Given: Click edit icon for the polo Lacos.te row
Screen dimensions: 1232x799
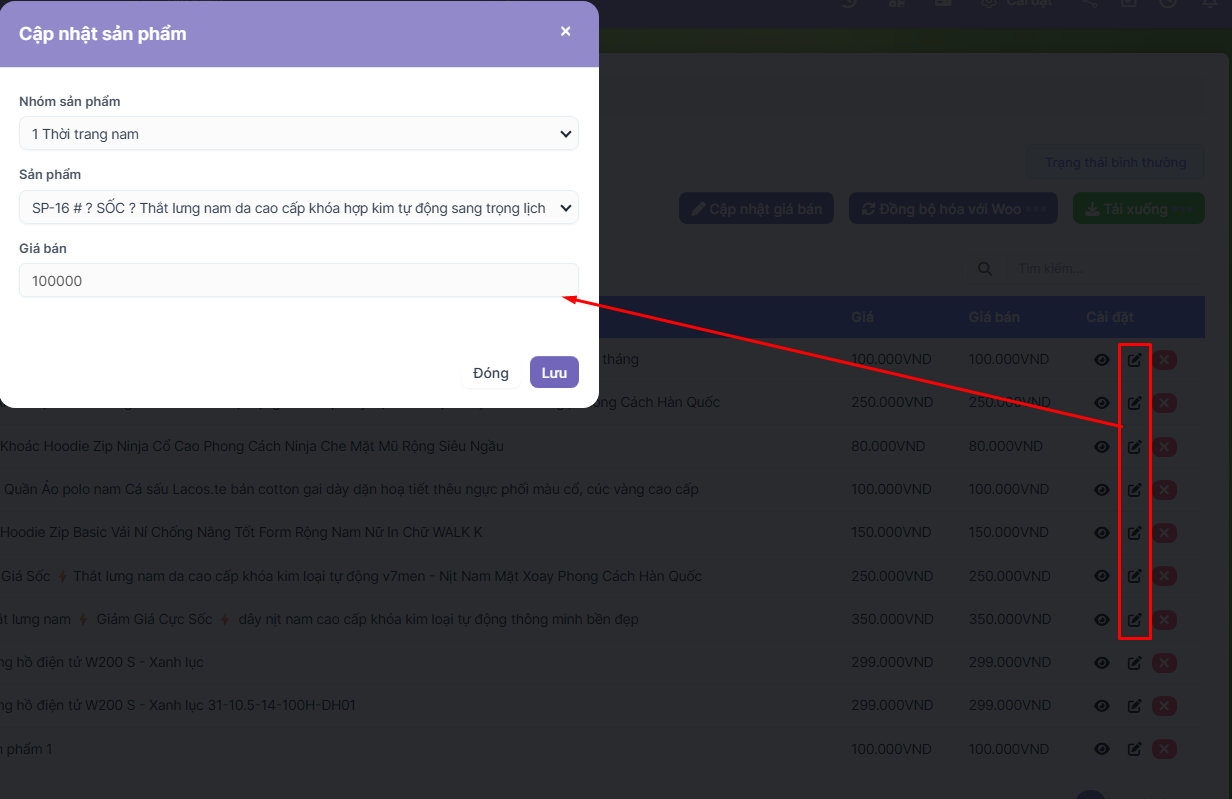Looking at the screenshot, I should click(1134, 490).
